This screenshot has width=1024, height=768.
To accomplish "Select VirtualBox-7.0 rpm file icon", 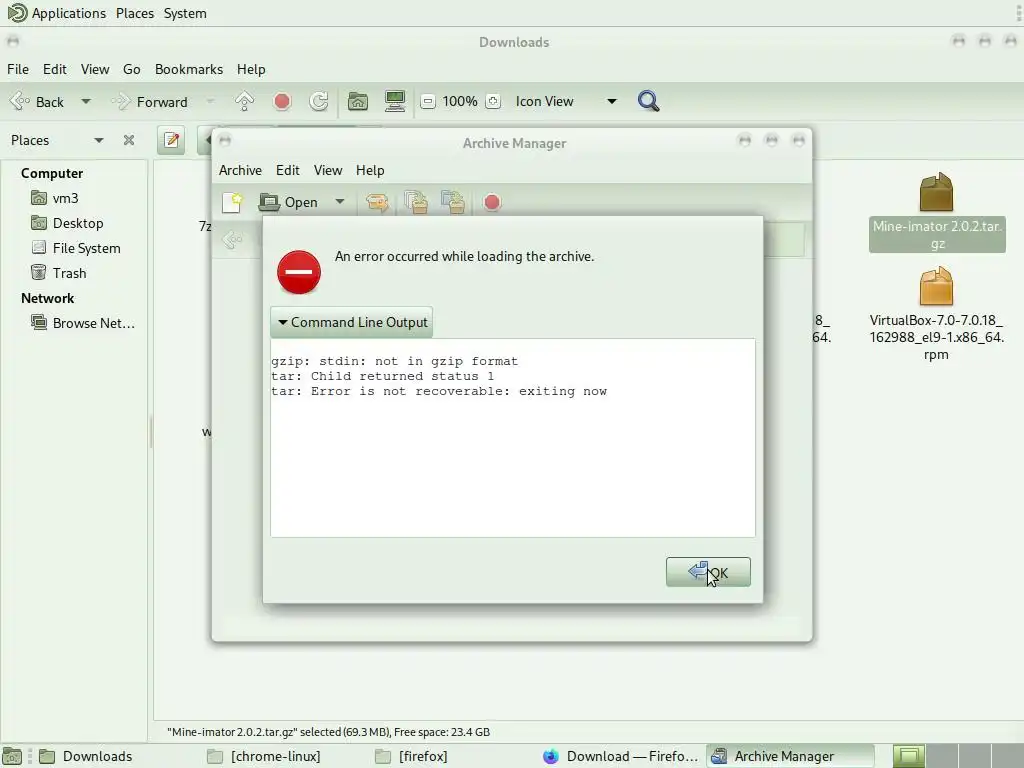I will (936, 287).
